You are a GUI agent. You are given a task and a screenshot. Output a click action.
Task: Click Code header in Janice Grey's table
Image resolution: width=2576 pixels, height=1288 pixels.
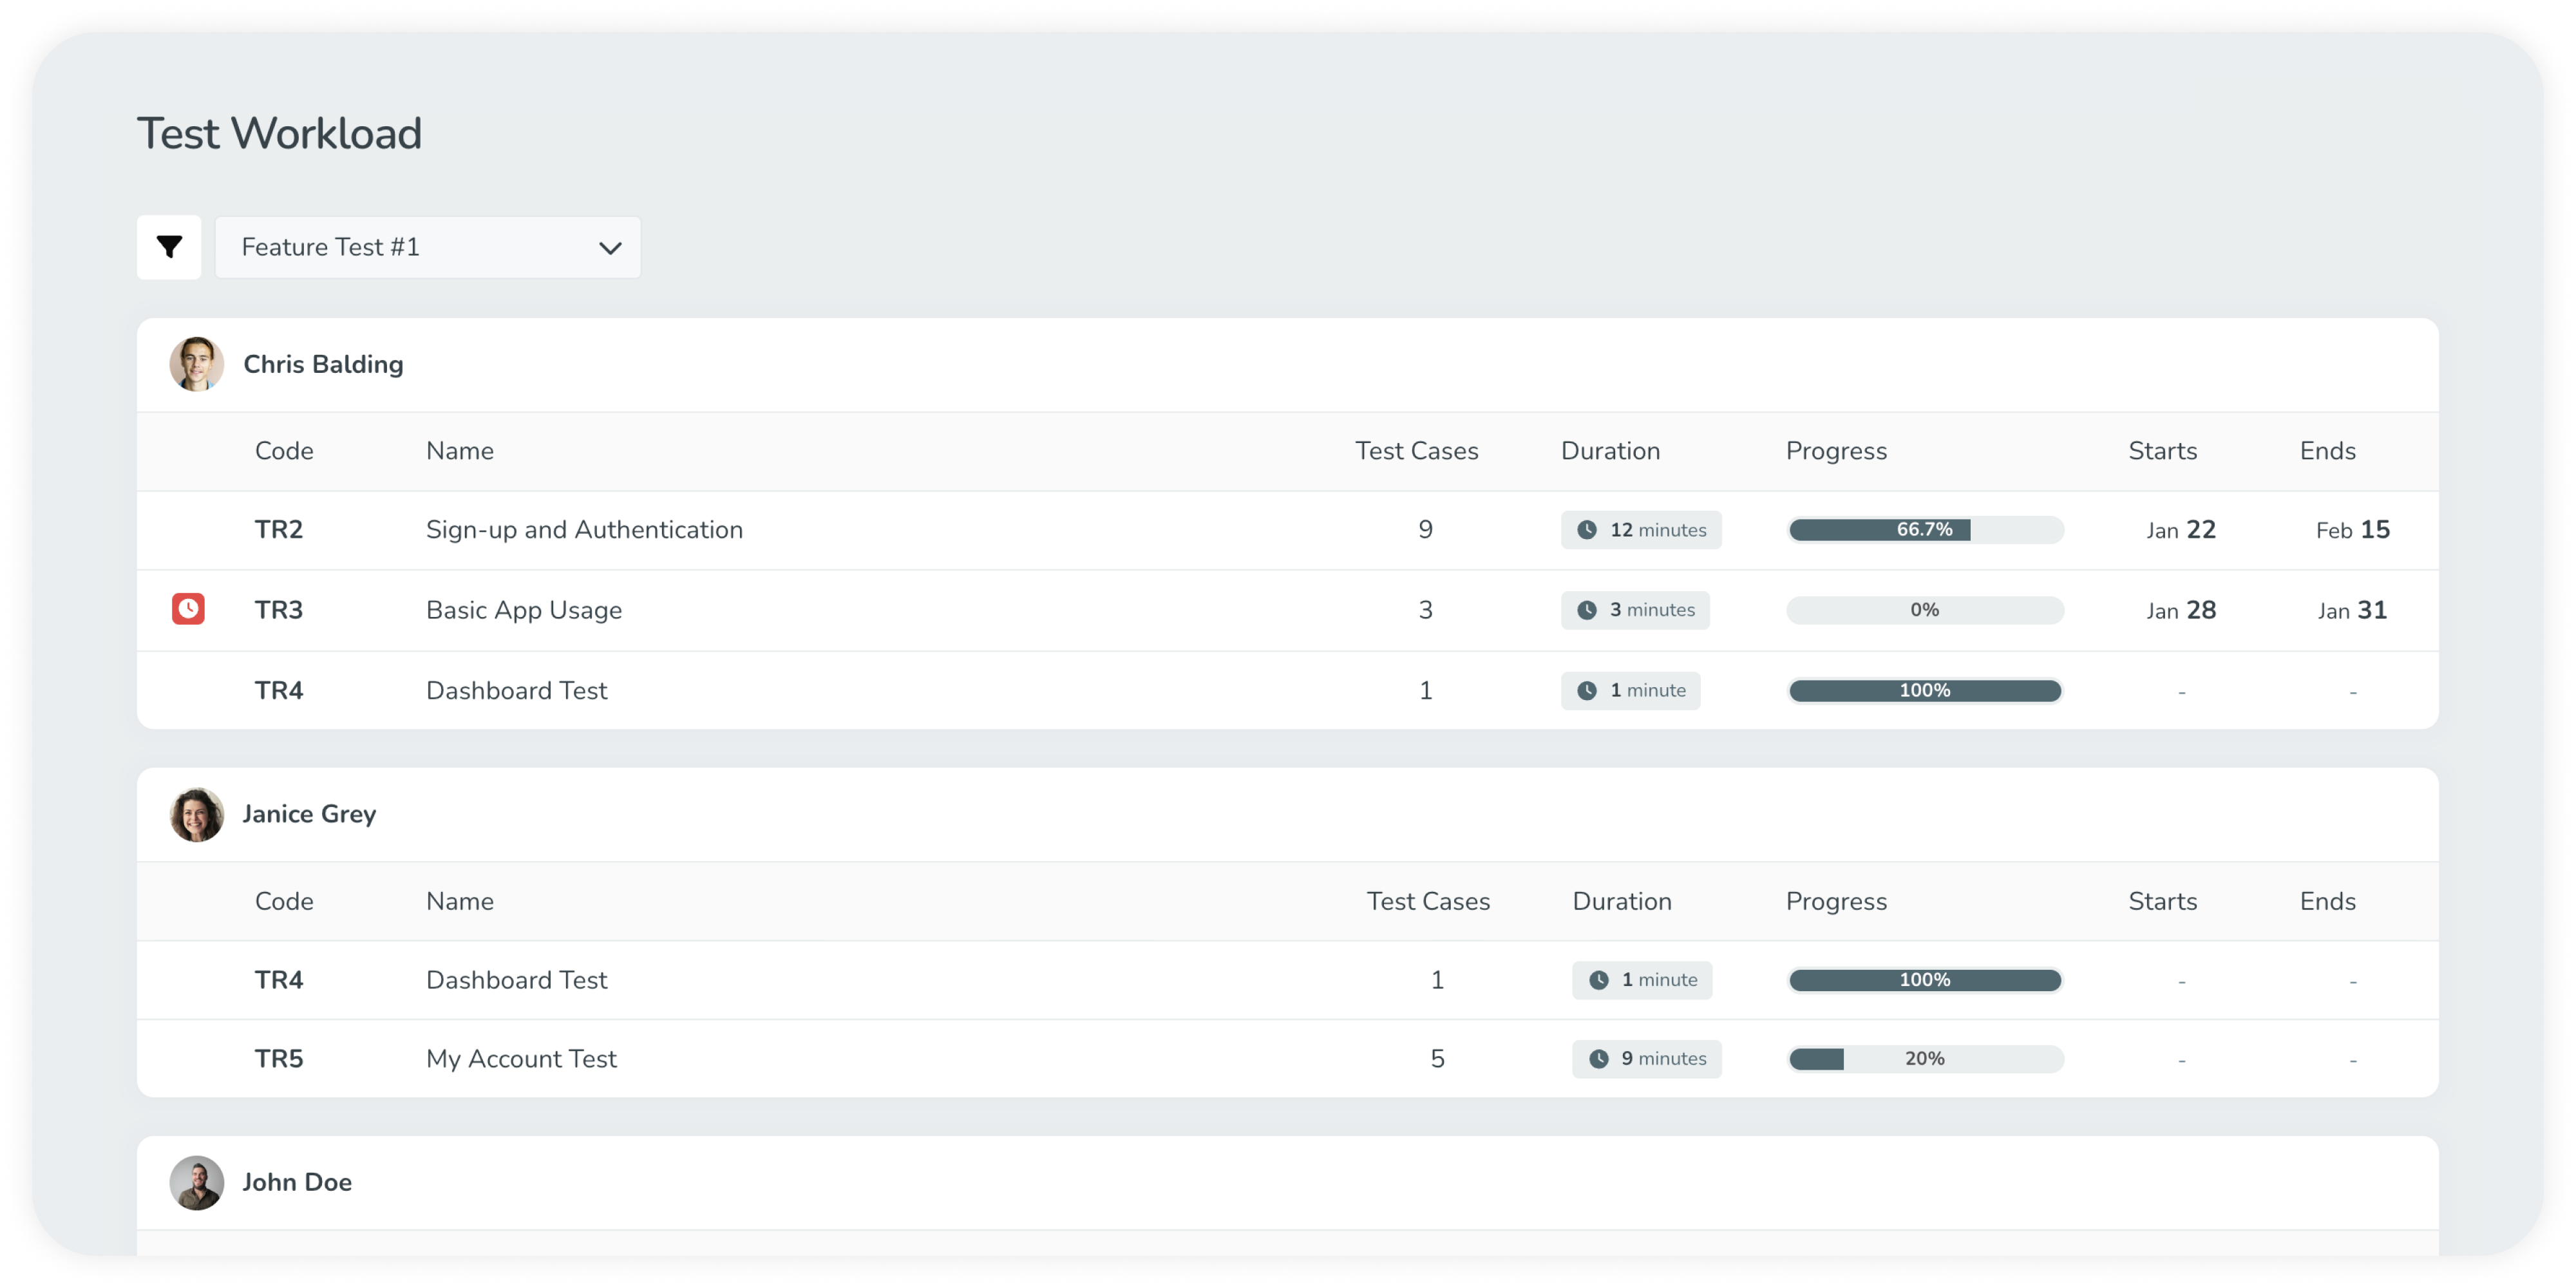[284, 901]
